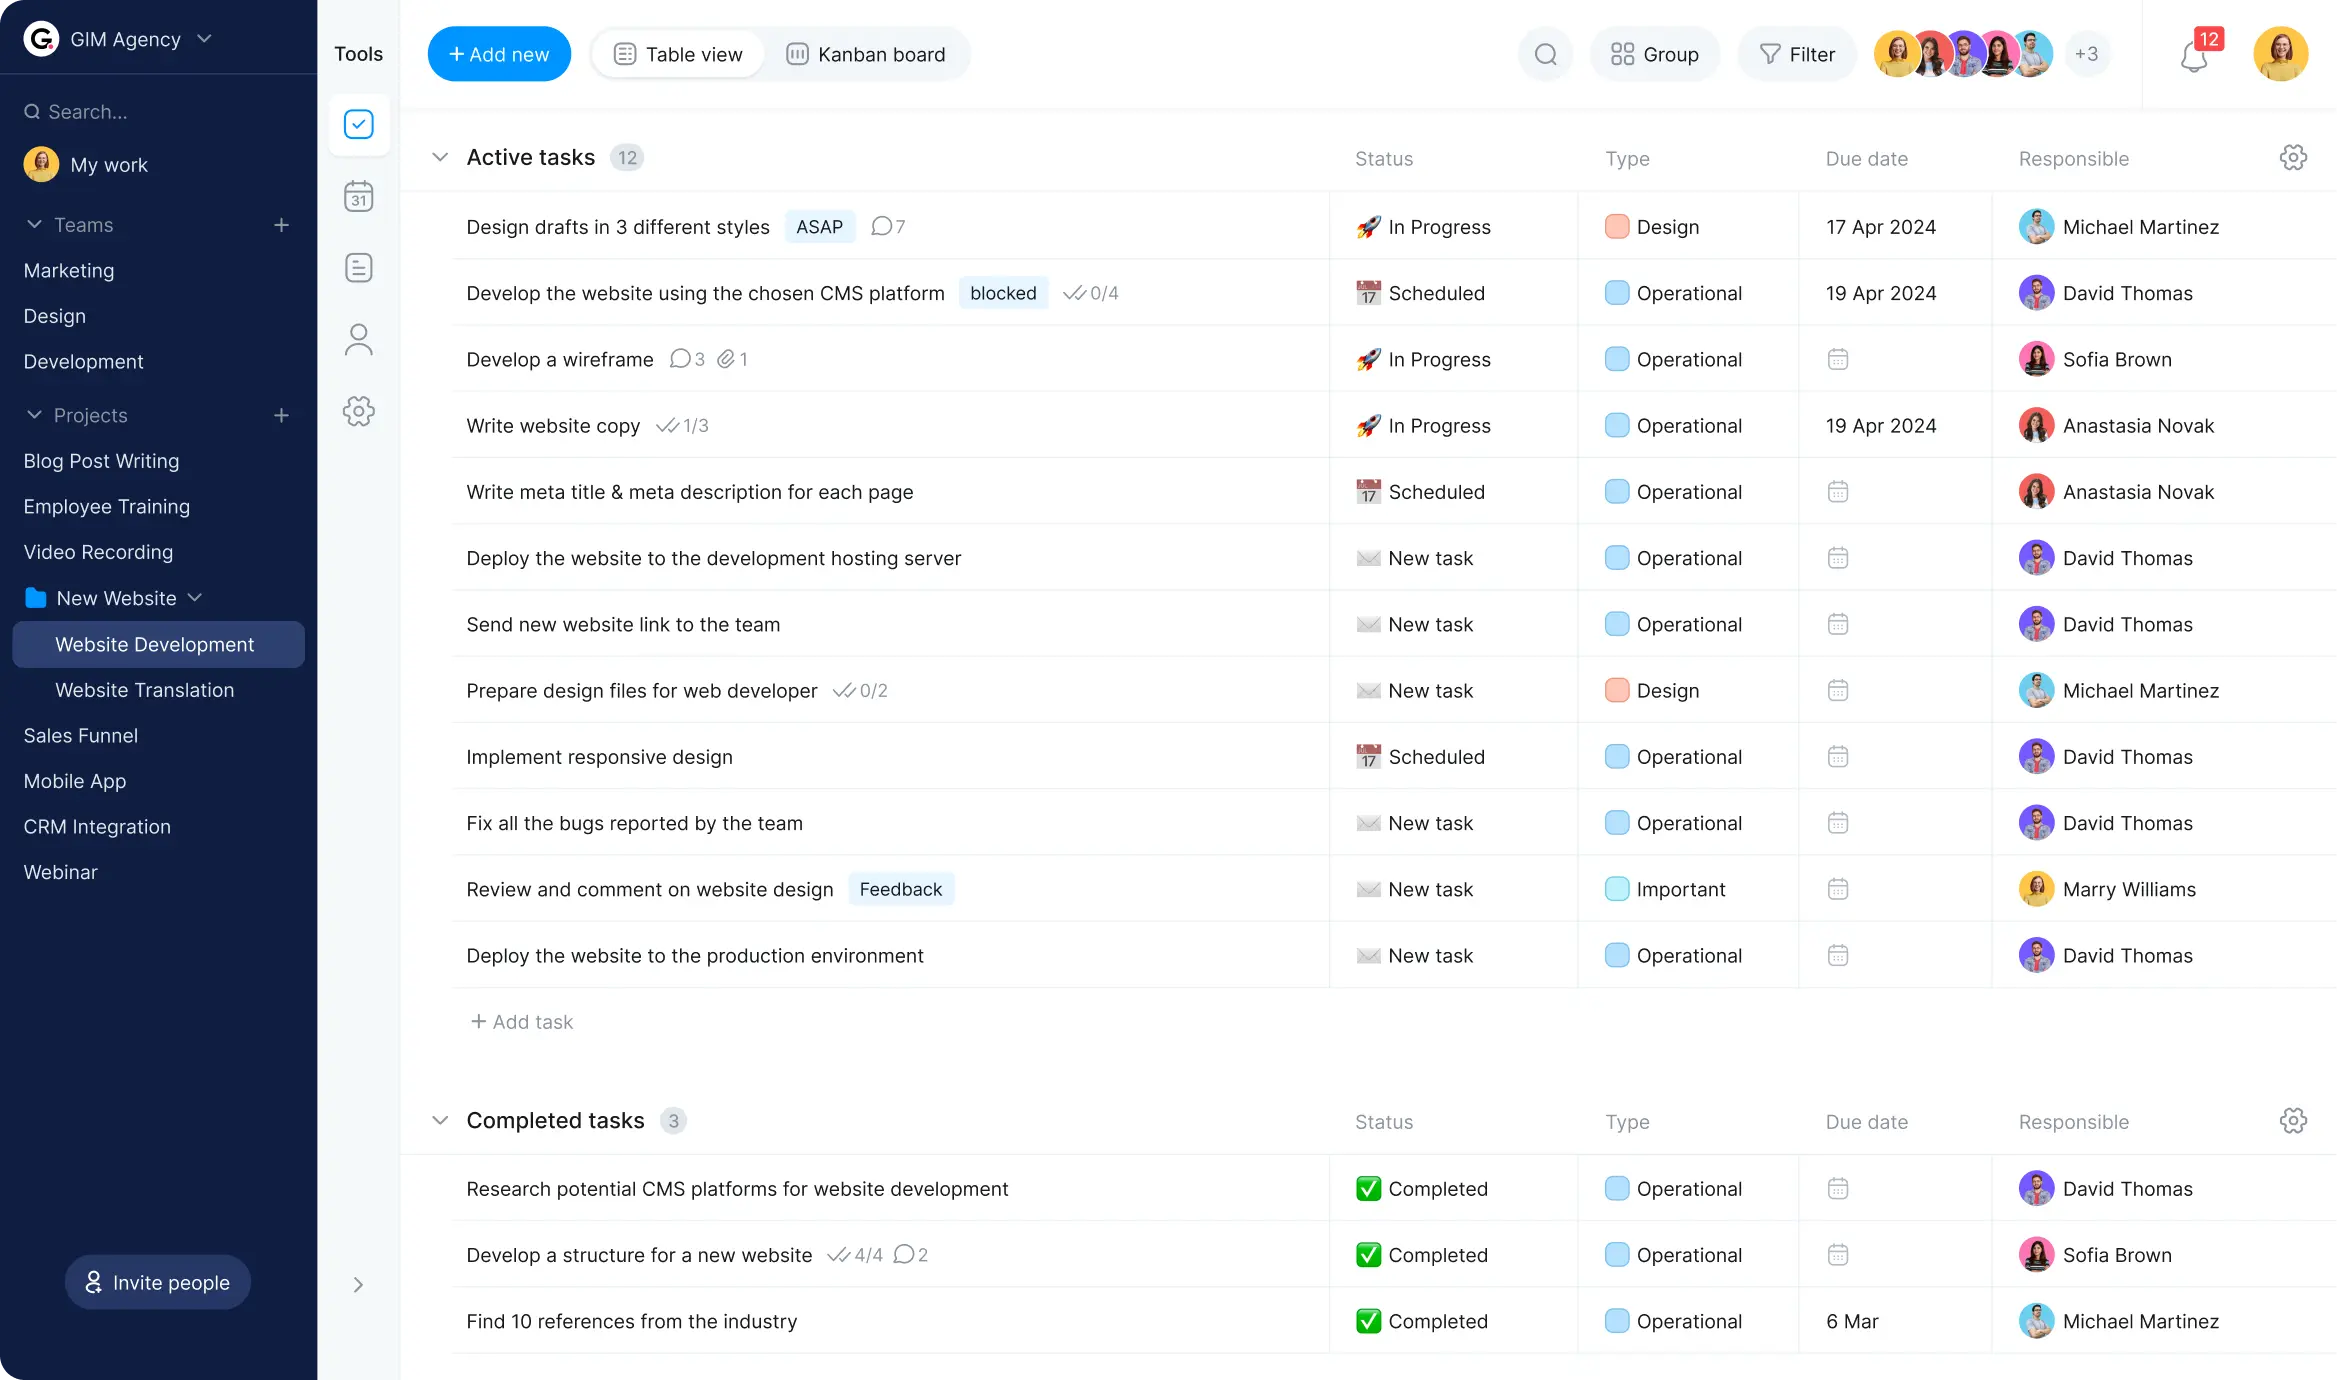This screenshot has height=1380, width=2337.
Task: Set due date for Write meta title task
Action: (x=1837, y=492)
